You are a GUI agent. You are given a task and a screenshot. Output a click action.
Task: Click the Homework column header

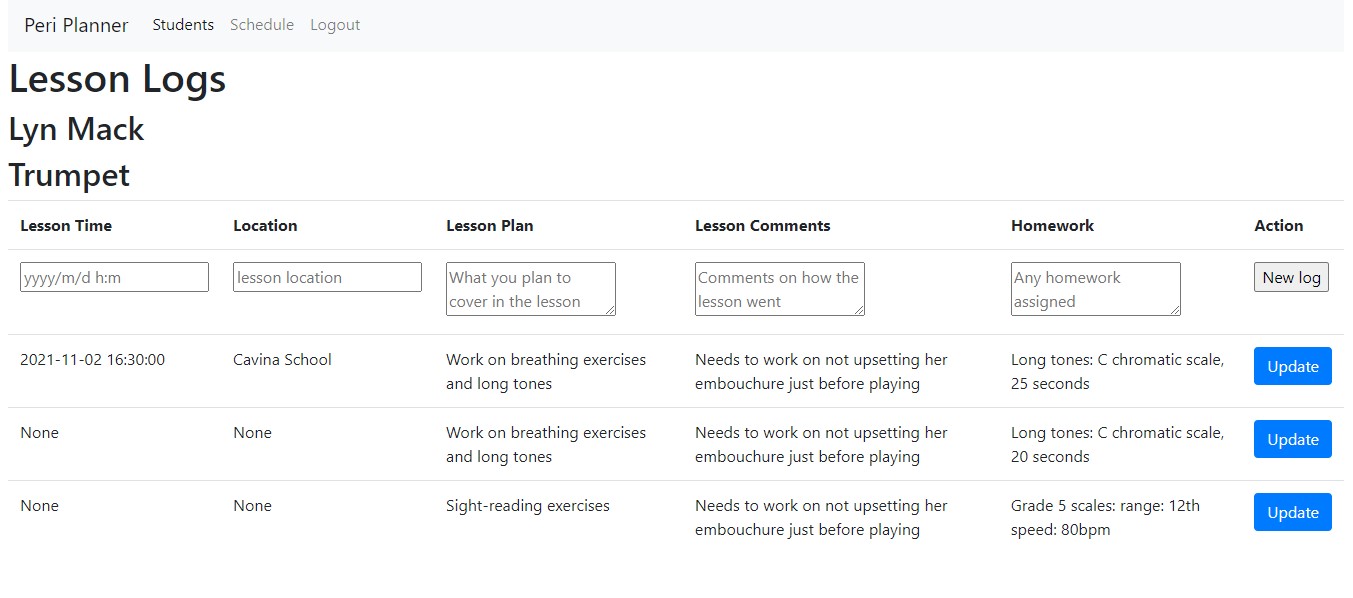point(1052,226)
